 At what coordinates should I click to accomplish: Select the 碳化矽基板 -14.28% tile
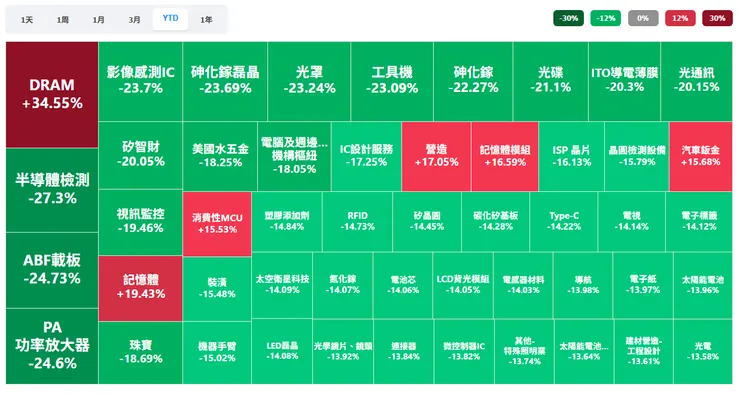(496, 221)
